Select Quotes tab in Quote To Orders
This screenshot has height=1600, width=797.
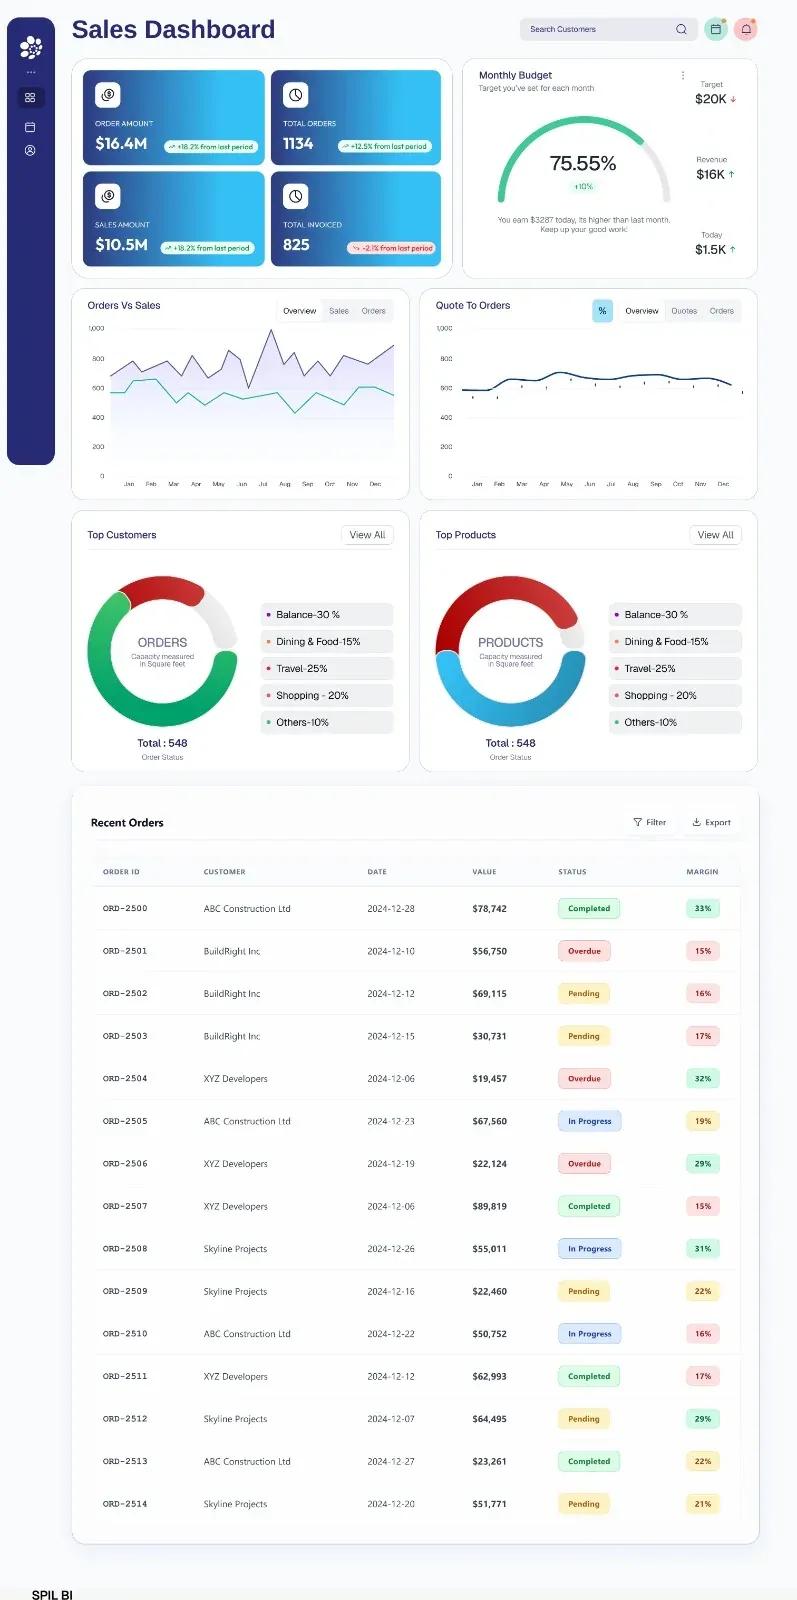(684, 311)
